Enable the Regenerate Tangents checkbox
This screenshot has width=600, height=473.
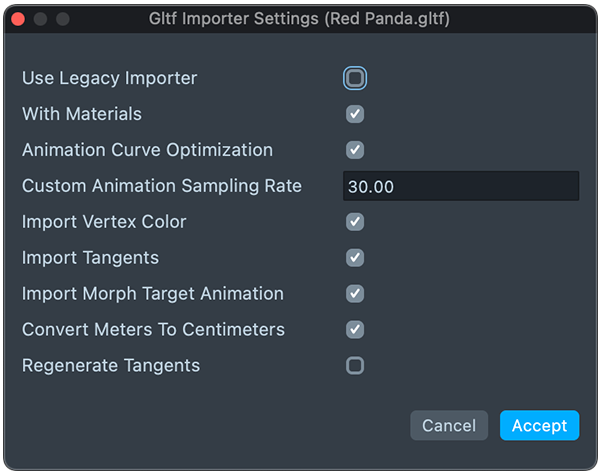355,366
